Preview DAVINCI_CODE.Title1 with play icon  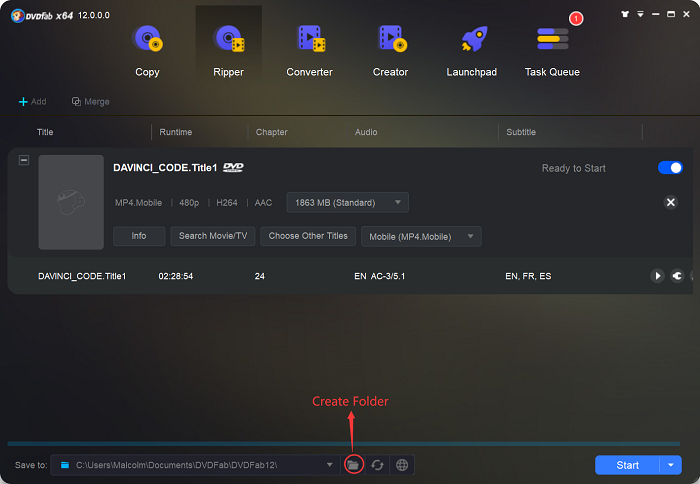coord(657,276)
